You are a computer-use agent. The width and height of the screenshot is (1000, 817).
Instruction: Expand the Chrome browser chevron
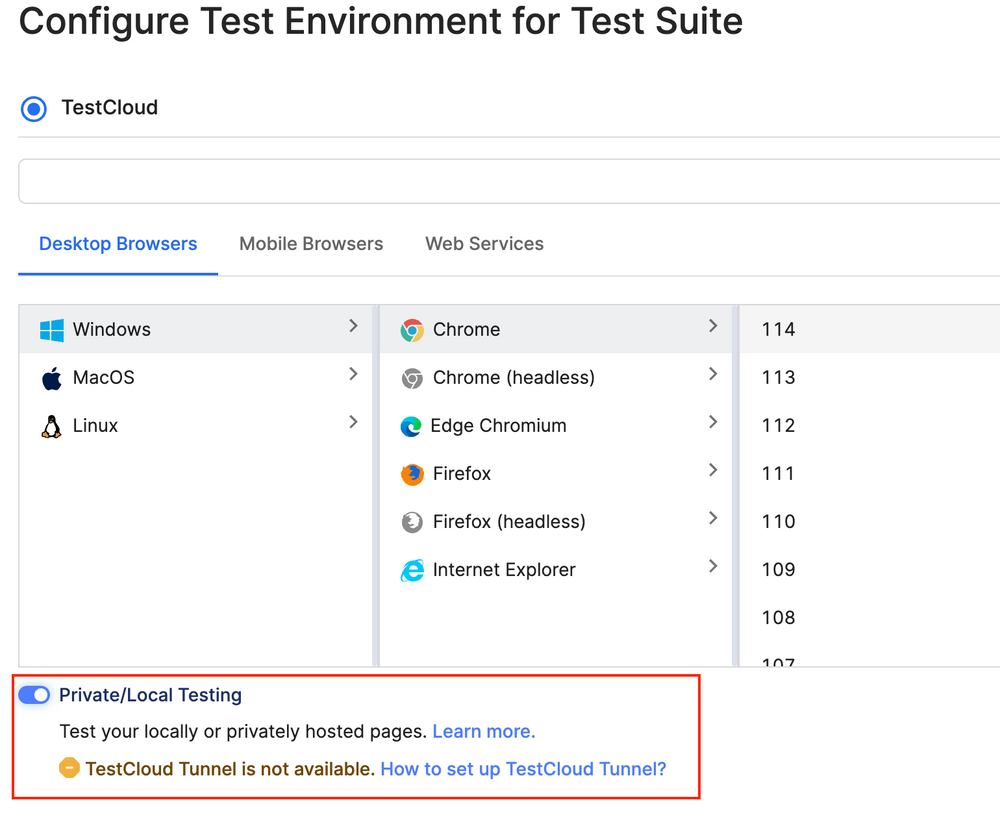(713, 325)
